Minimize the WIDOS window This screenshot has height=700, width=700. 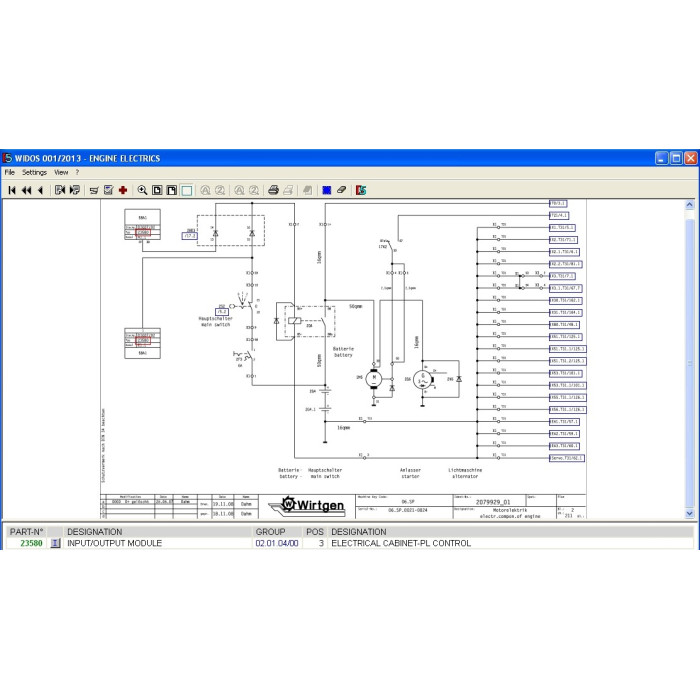point(662,158)
